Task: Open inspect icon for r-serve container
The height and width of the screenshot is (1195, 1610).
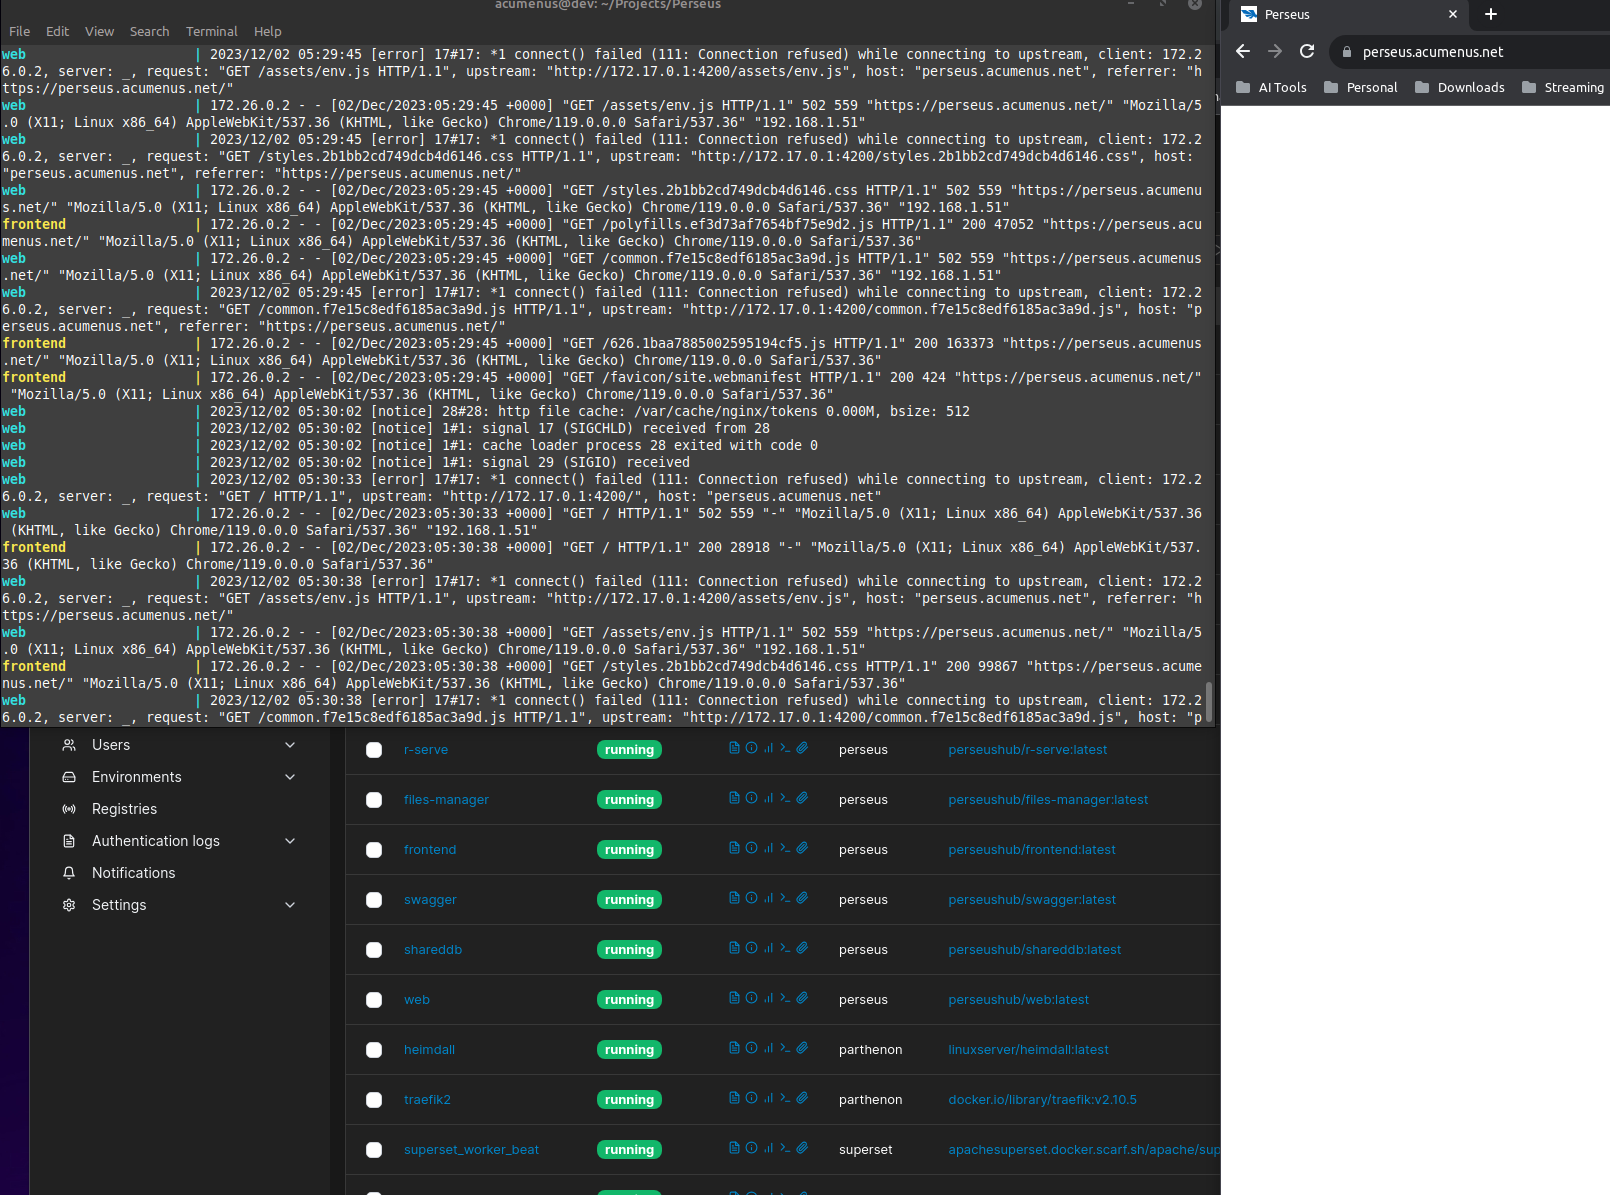Action: tap(751, 748)
